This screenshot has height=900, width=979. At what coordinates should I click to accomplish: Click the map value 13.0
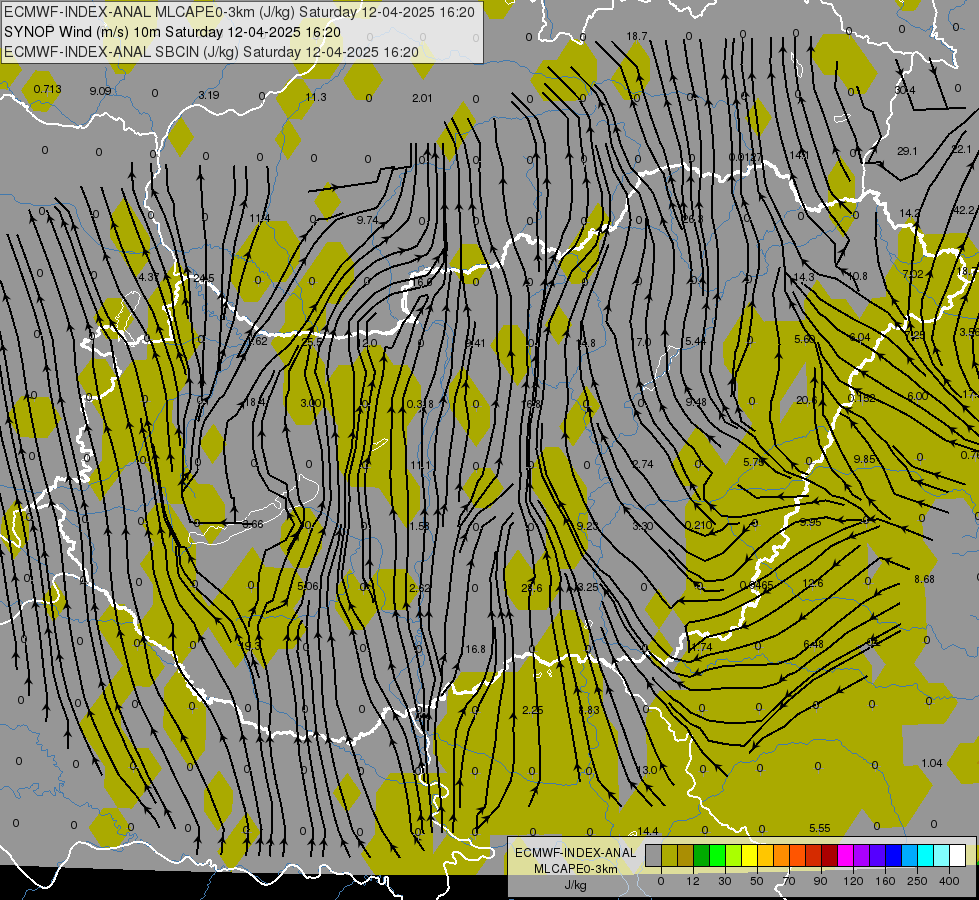tap(646, 770)
